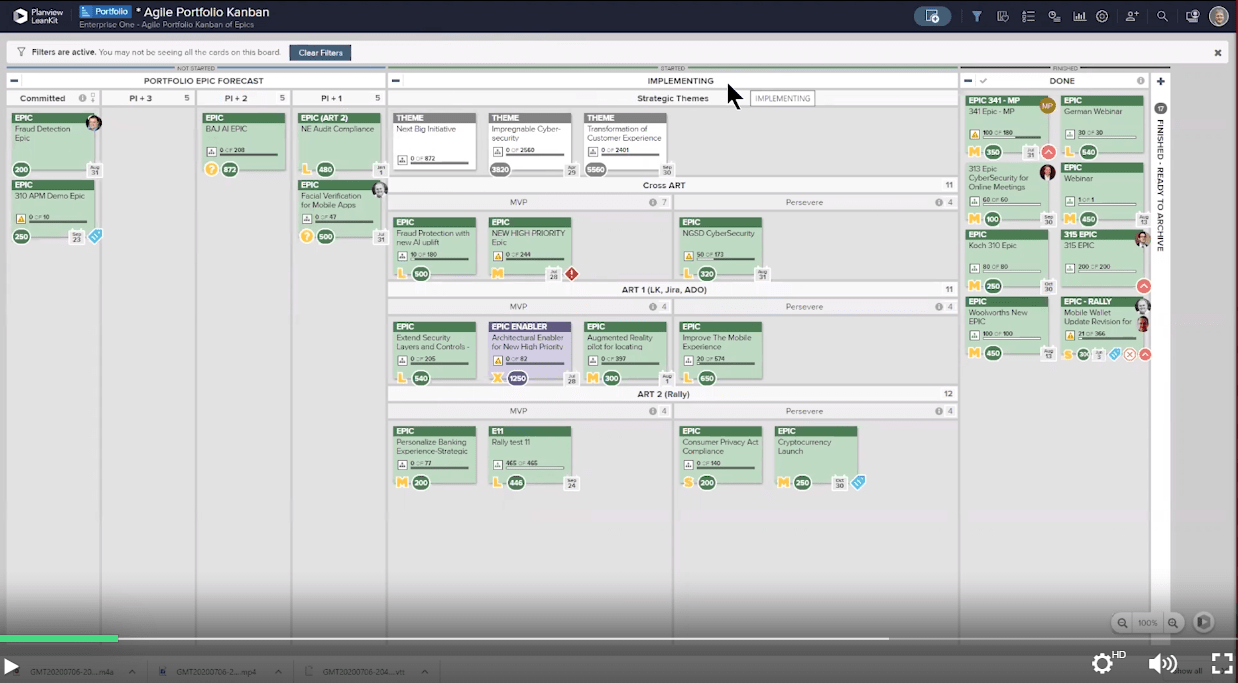The width and height of the screenshot is (1238, 683).
Task: Click the NGSD CyberSecurity card title
Action: click(x=718, y=233)
